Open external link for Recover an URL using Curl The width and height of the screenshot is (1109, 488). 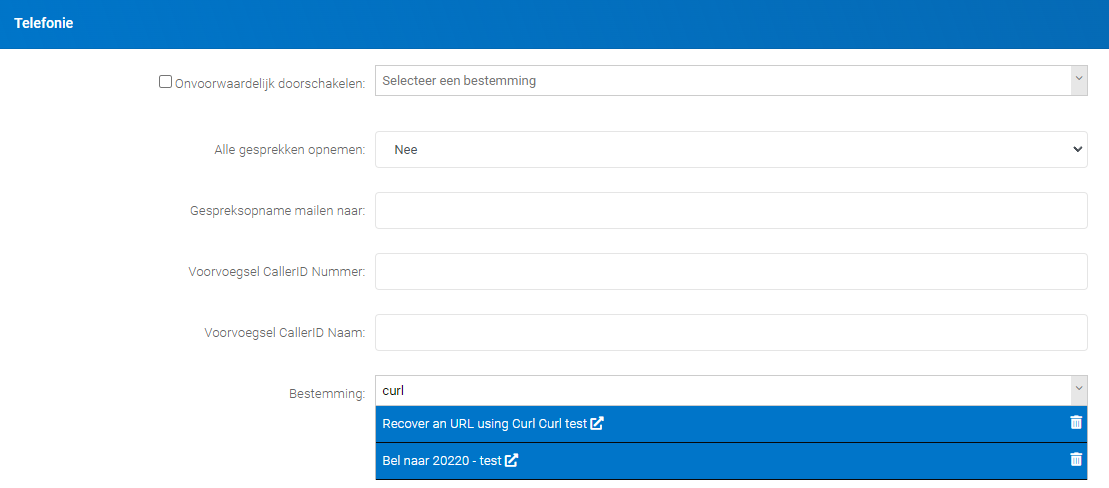(x=597, y=424)
